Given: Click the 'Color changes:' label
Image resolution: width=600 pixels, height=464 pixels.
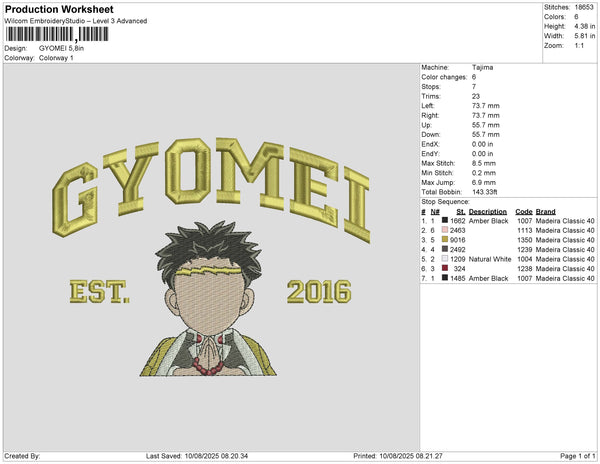Looking at the screenshot, I should [444, 77].
